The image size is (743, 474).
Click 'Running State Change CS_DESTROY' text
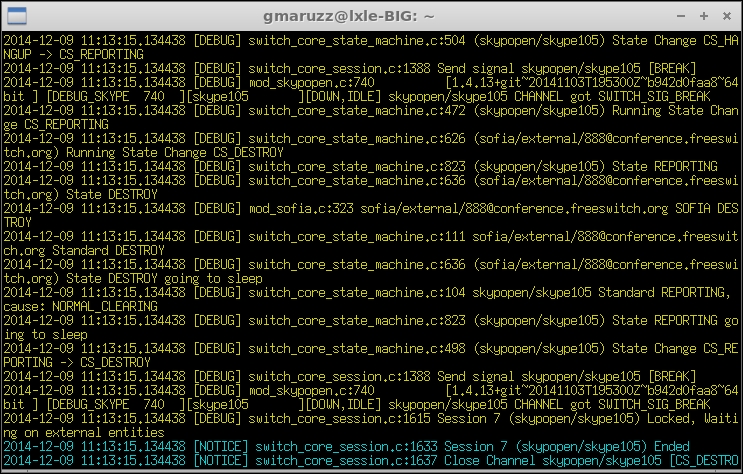[175, 153]
